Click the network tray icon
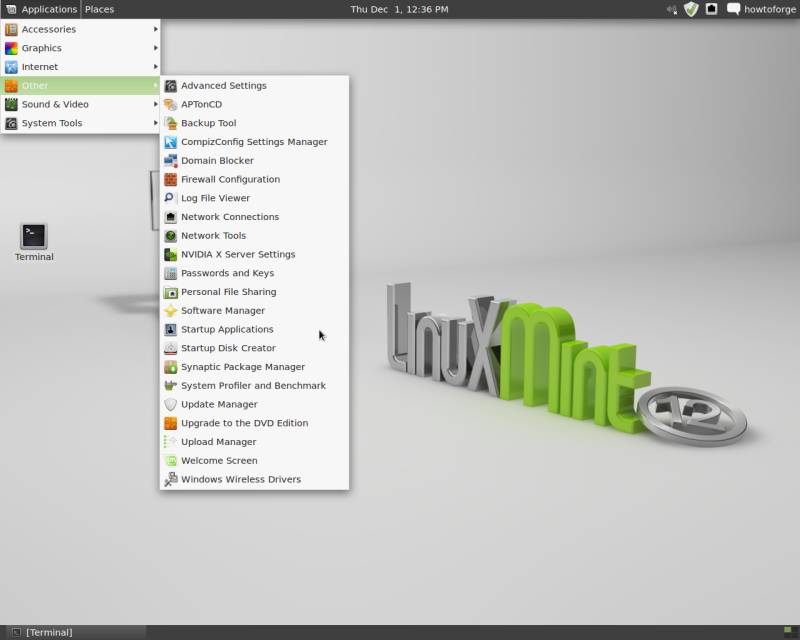This screenshot has height=640, width=800. (x=711, y=9)
